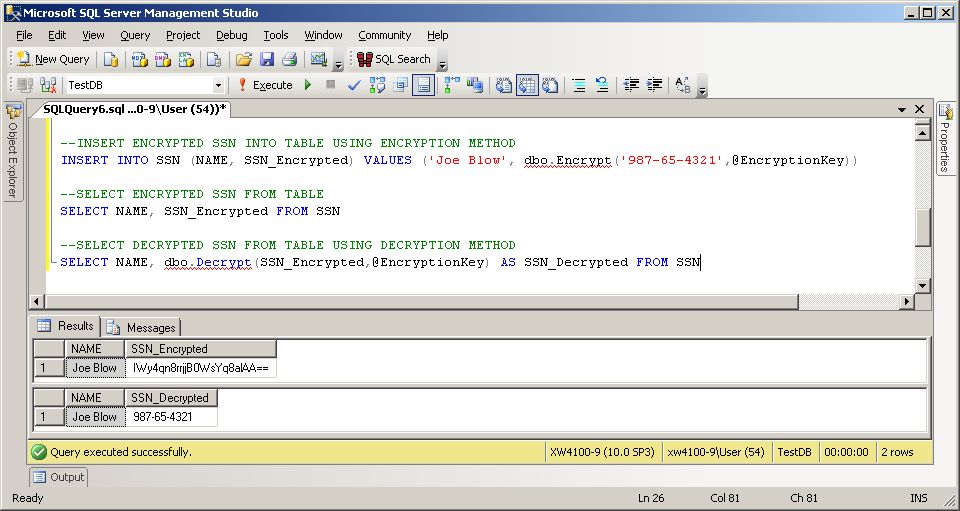The width and height of the screenshot is (960, 511).
Task: Open SQL Search toolbar options dropdown arrow
Action: [x=443, y=62]
